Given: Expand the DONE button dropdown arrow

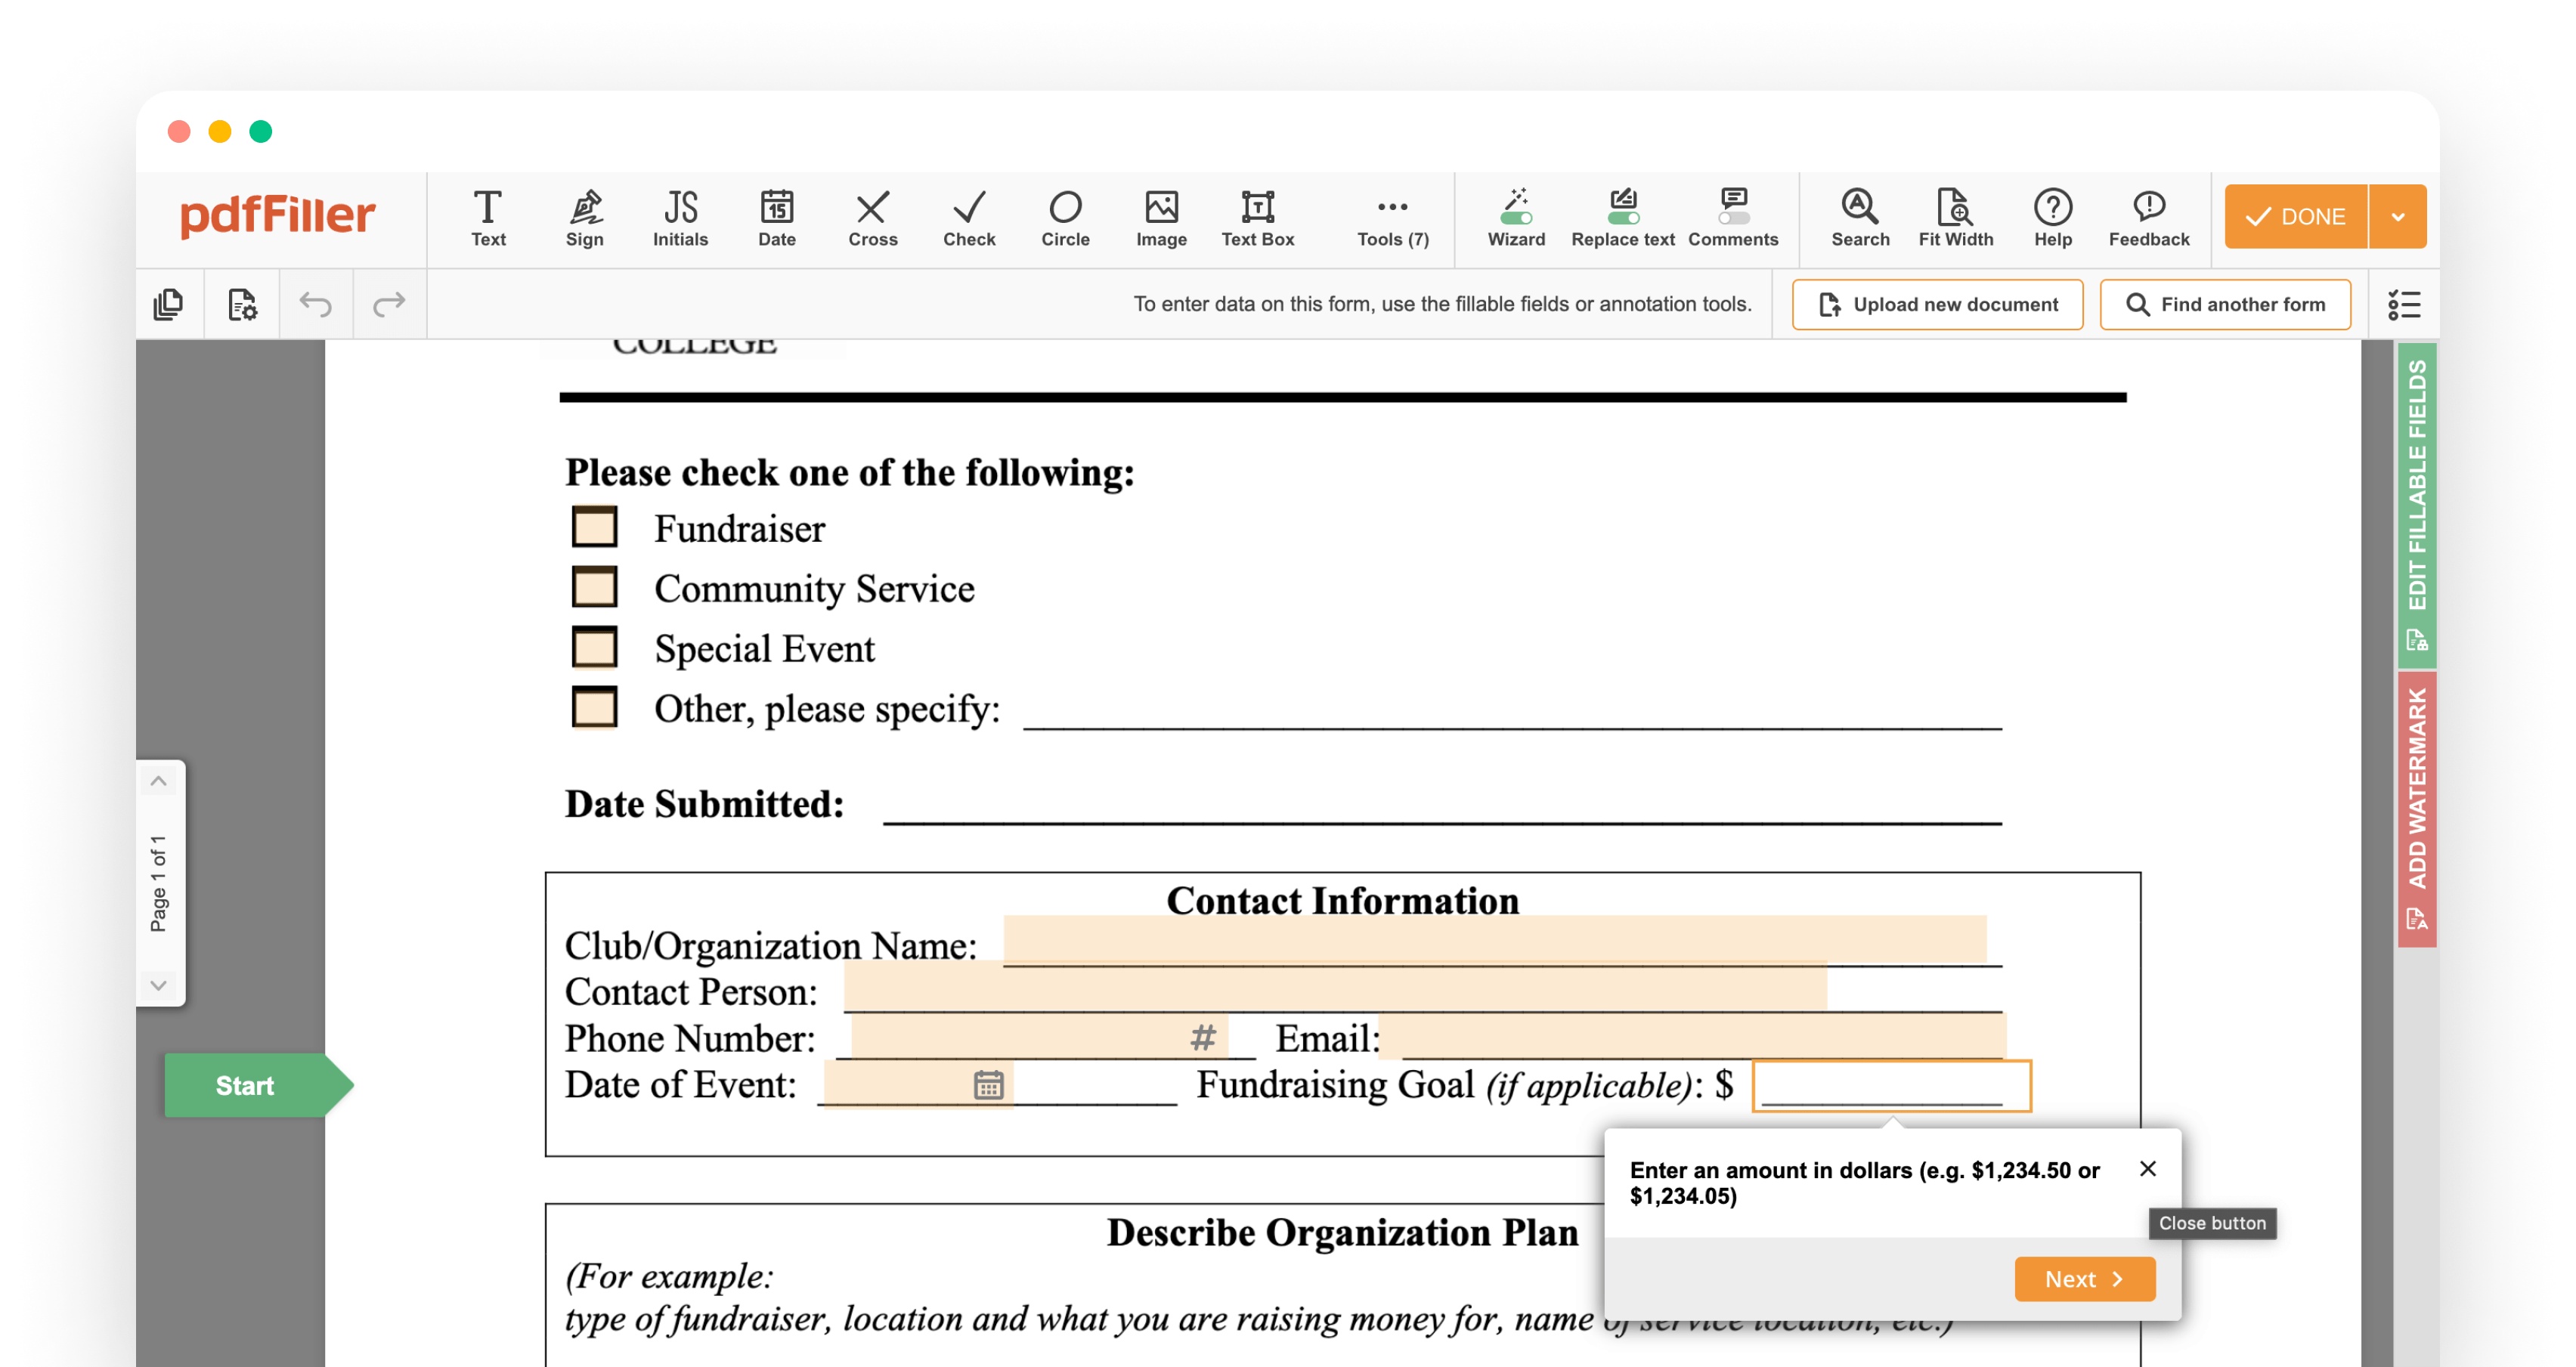Looking at the screenshot, I should [x=2397, y=216].
